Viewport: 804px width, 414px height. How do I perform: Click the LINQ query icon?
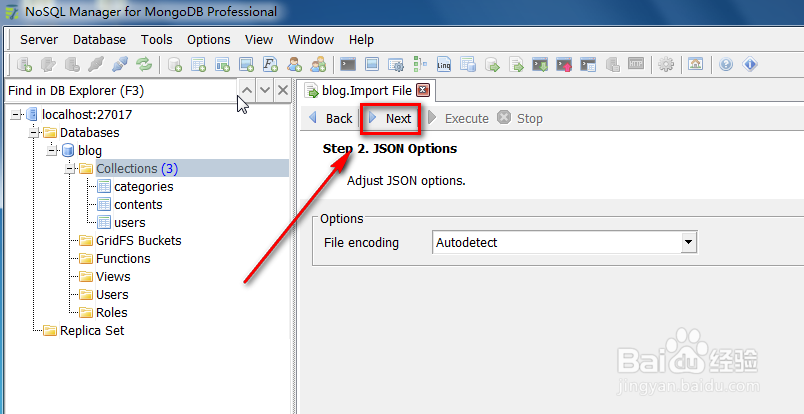[x=444, y=64]
